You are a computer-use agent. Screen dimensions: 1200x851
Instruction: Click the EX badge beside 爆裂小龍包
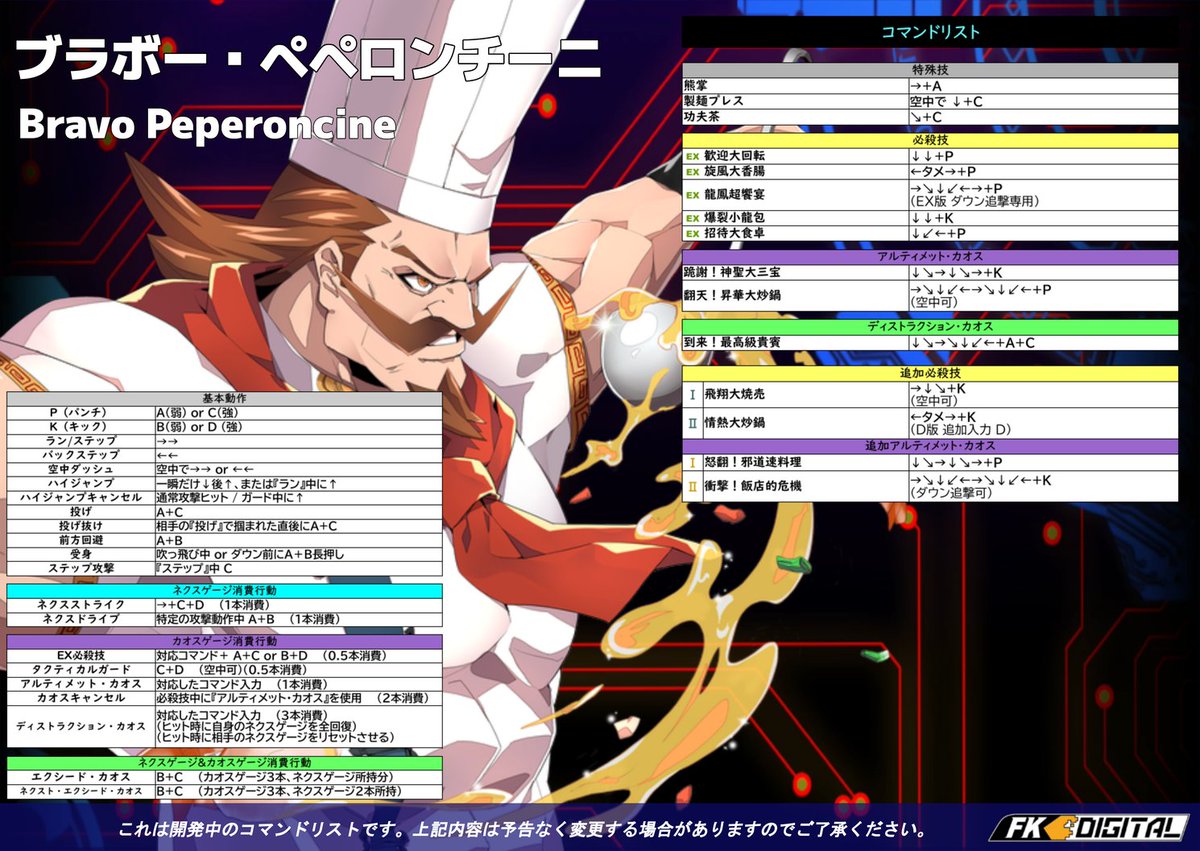pos(692,218)
